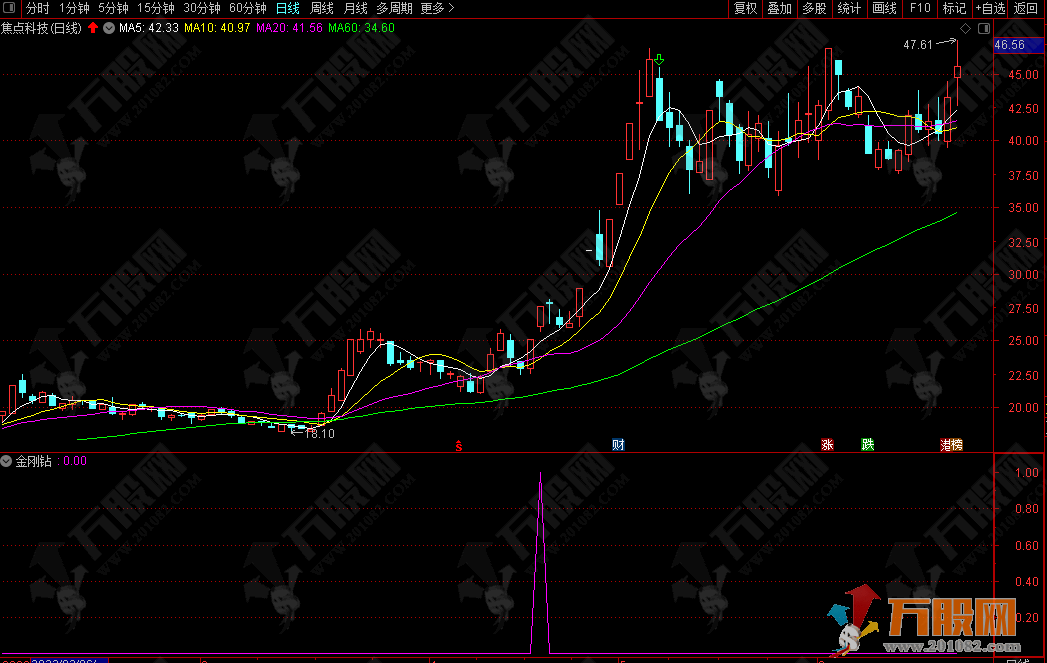Click the red 涨 marker icon

[827, 445]
